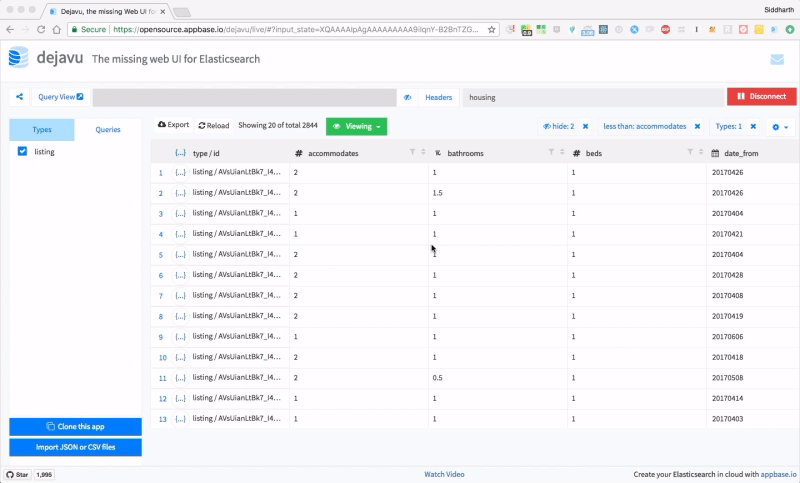Go back in the browser
This screenshot has height=483, width=800.
(x=10, y=30)
